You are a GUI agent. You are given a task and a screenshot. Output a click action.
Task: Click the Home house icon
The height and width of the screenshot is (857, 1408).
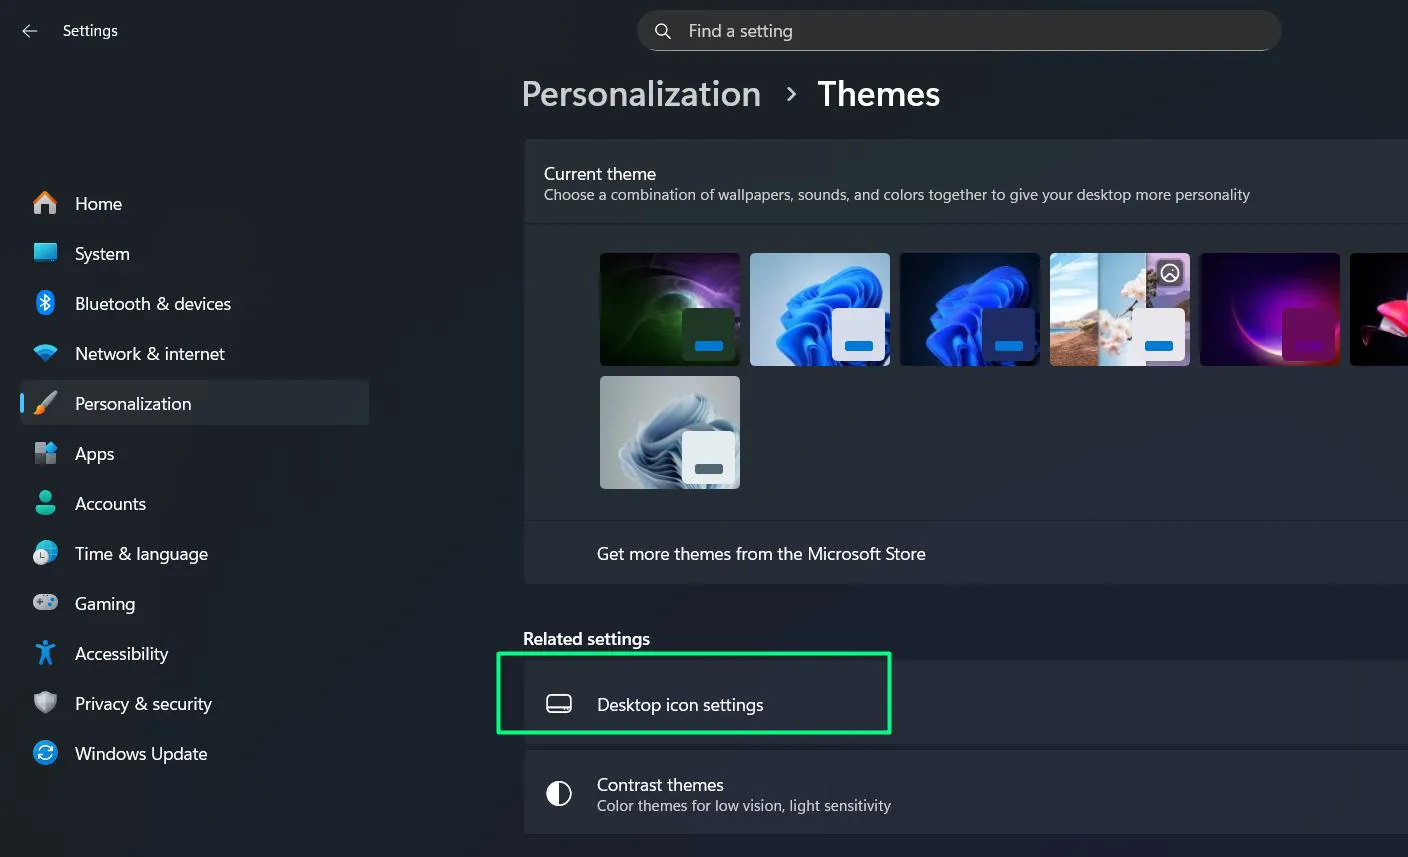pyautogui.click(x=45, y=203)
